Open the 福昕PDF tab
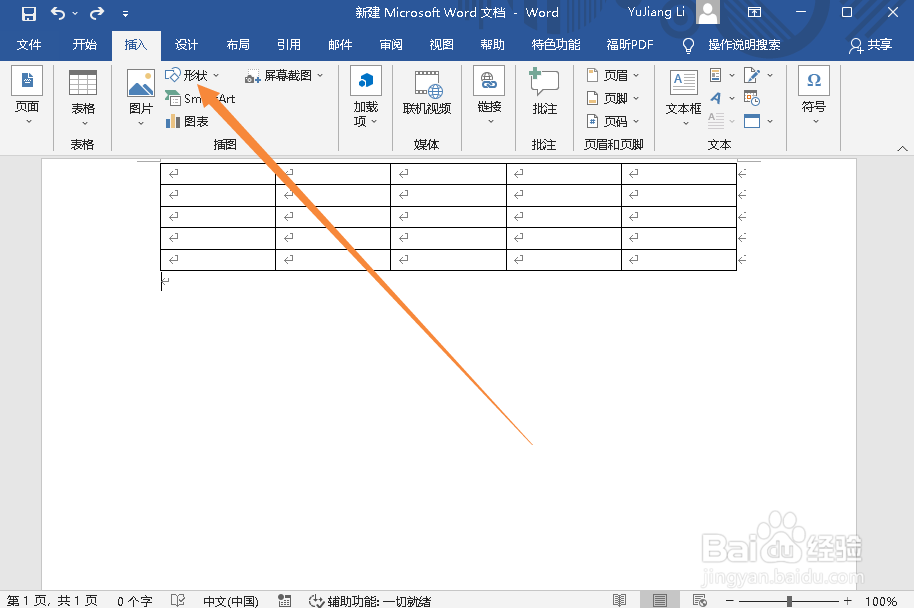The width and height of the screenshot is (914, 608). pos(630,45)
